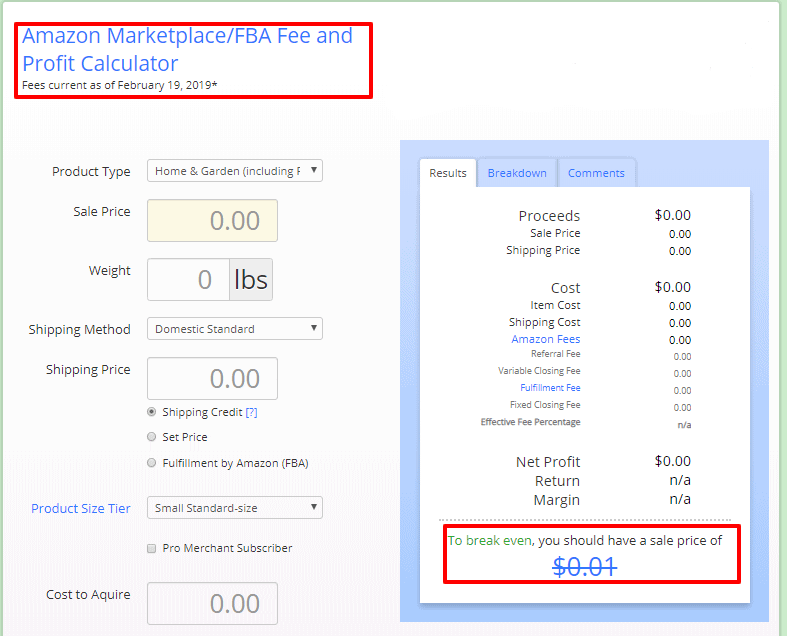
Task: Select Fulfillment by Amazon (FBA) radio
Action: (x=152, y=463)
